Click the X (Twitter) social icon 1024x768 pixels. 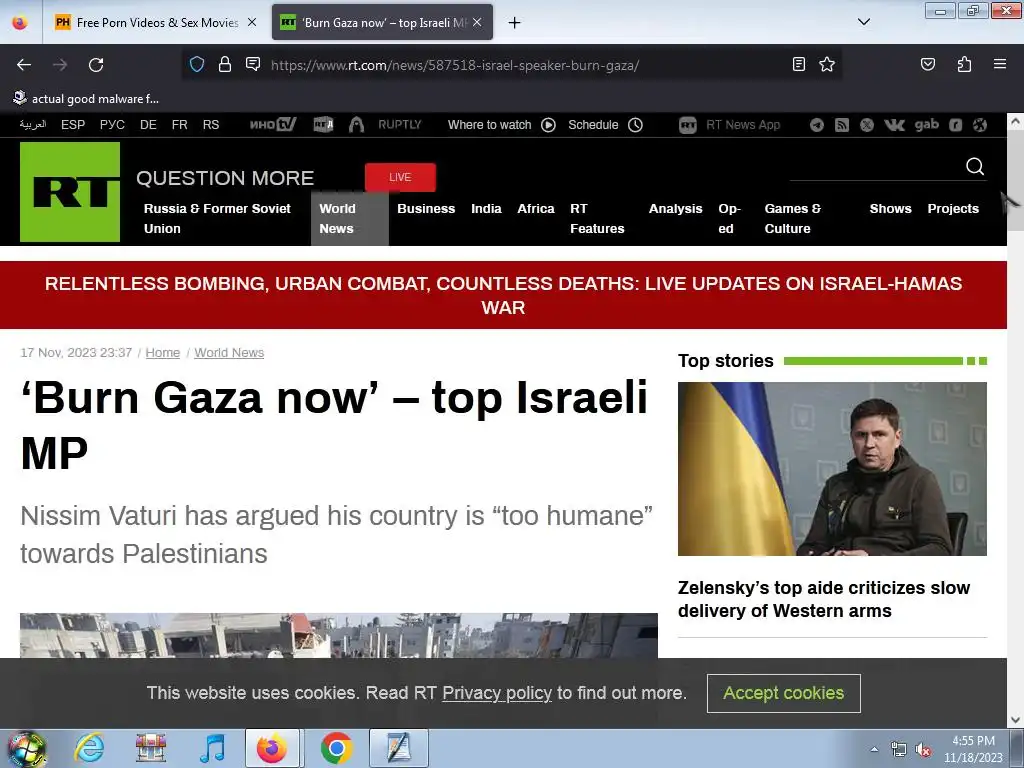tap(867, 125)
